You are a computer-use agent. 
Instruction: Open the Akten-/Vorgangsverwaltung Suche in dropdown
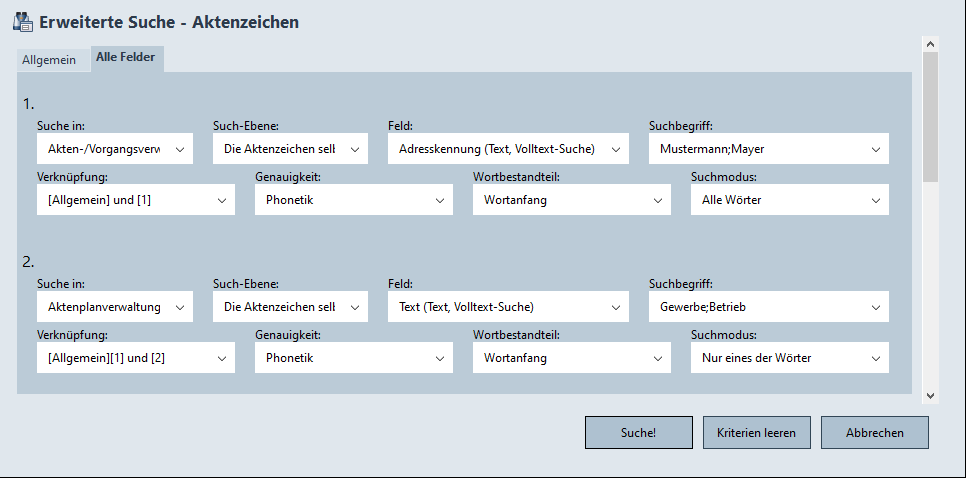tap(114, 149)
